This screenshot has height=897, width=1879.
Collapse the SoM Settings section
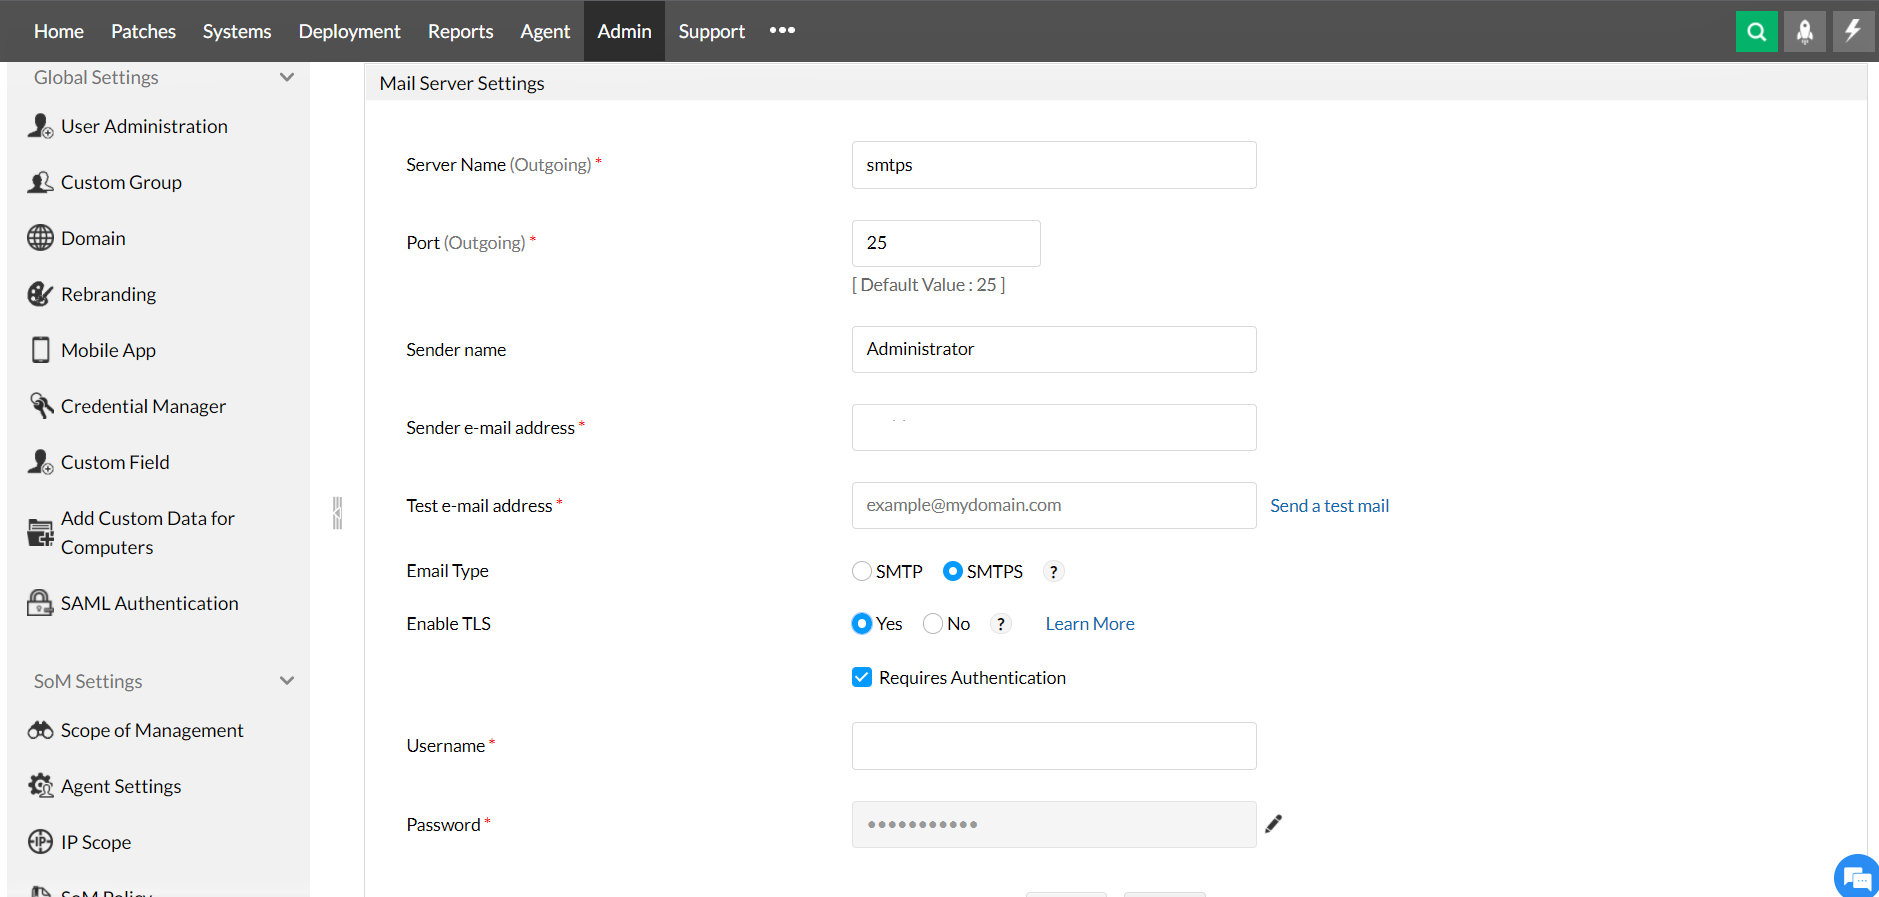[x=287, y=681]
